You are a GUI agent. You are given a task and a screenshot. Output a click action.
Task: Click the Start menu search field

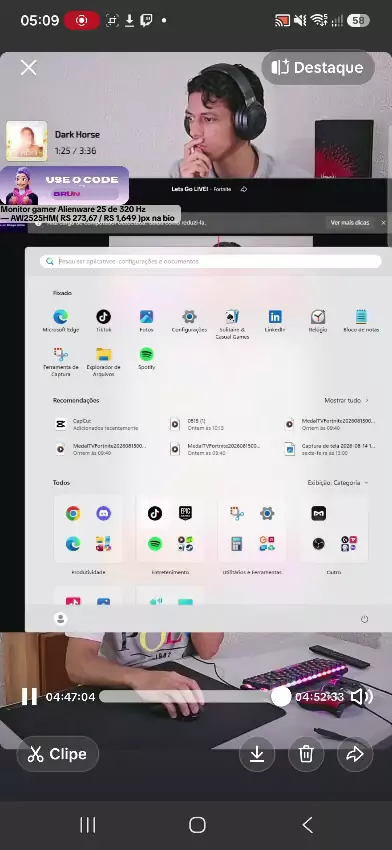(211, 261)
